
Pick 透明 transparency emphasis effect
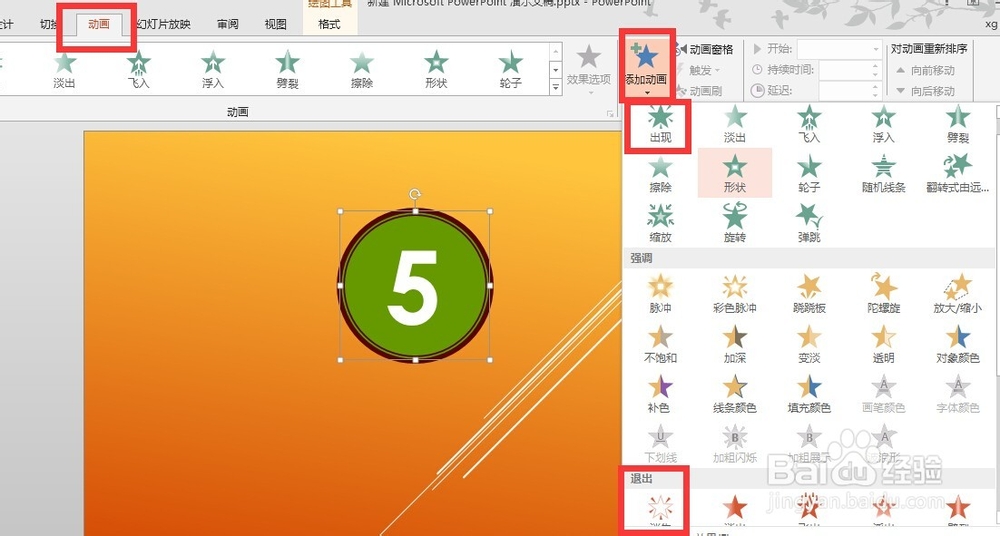coord(883,344)
